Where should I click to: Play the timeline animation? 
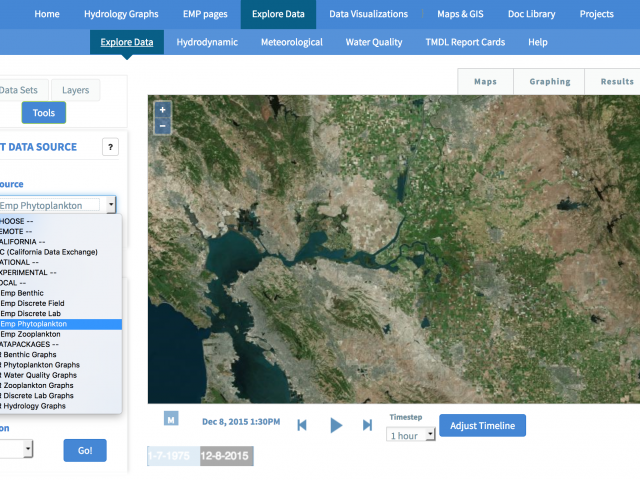[x=336, y=425]
